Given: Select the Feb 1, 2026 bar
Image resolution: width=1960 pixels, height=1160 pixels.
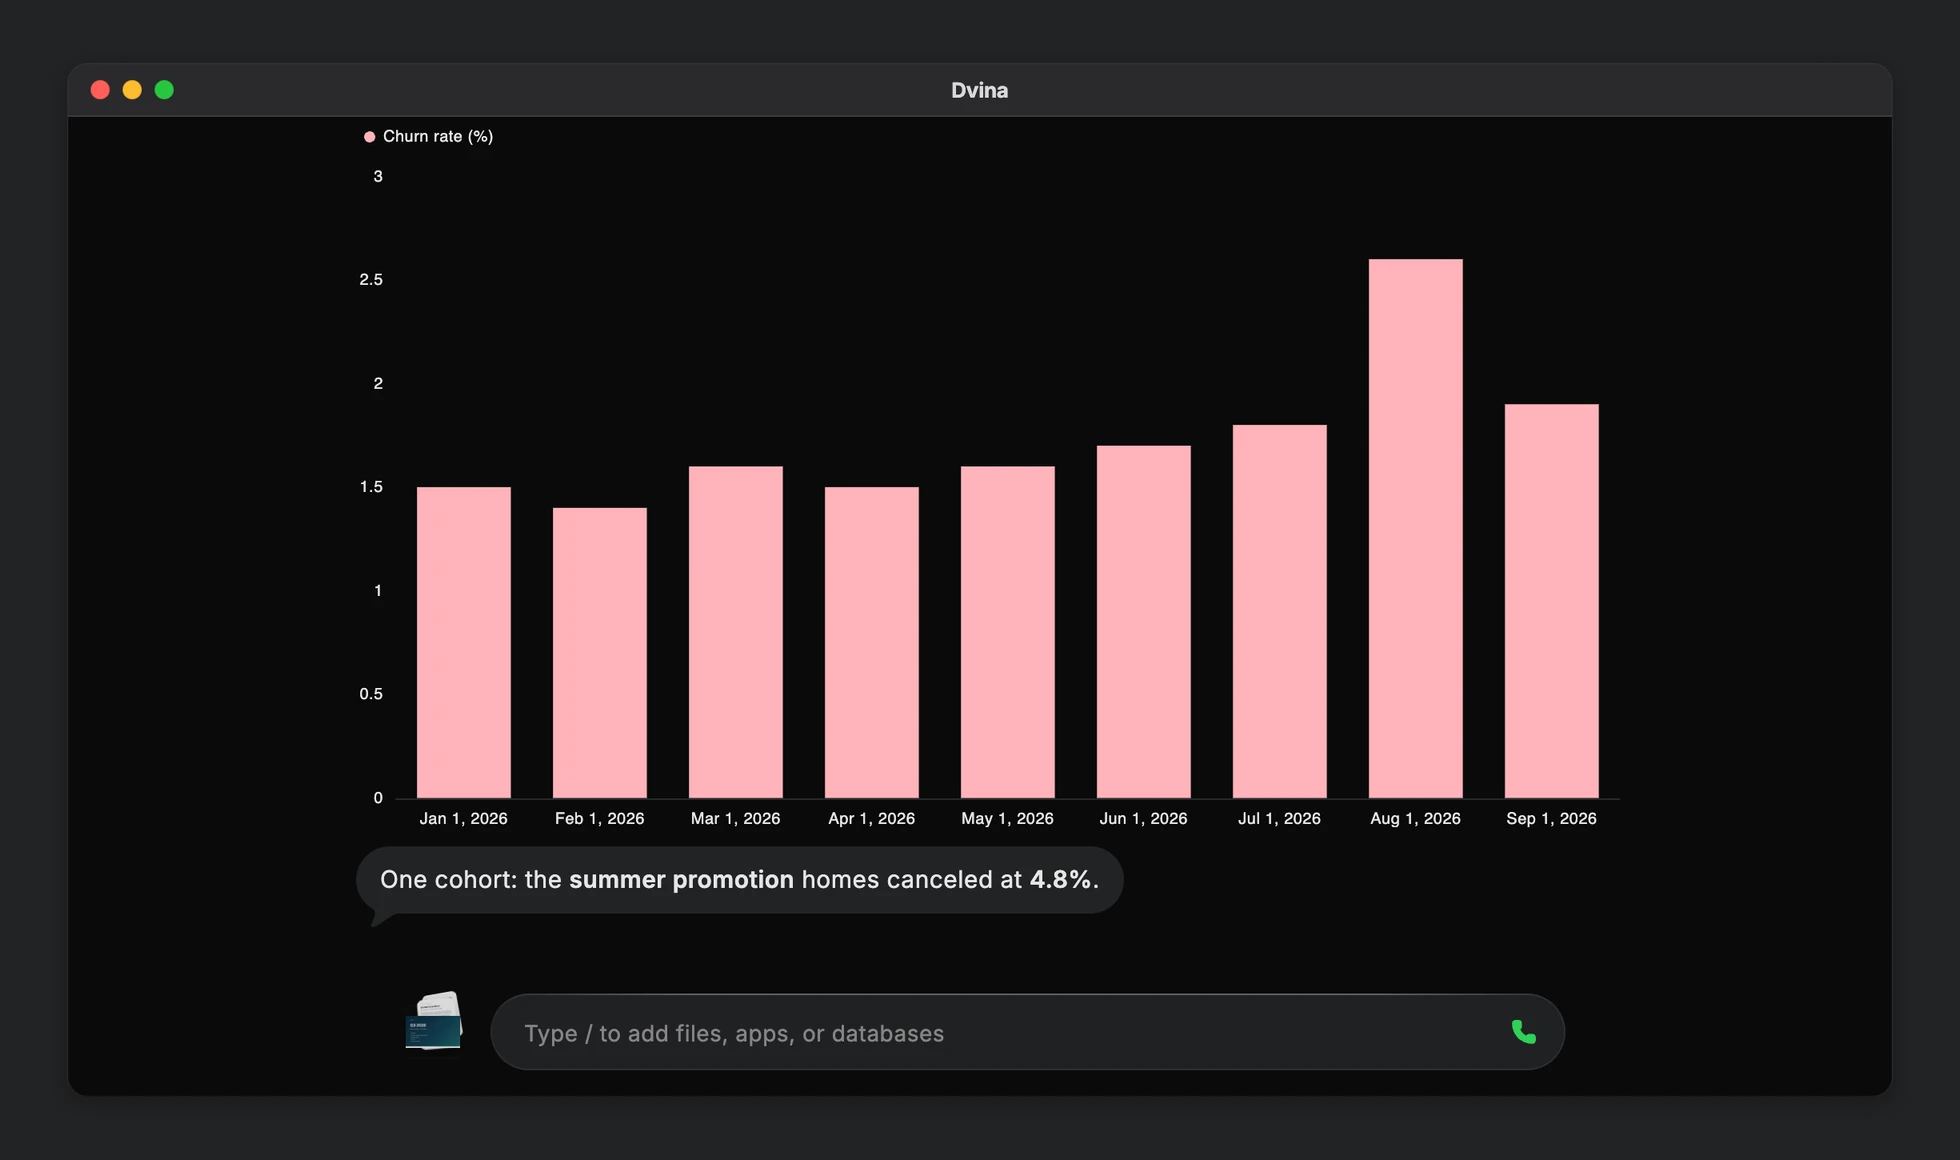Looking at the screenshot, I should coord(600,653).
